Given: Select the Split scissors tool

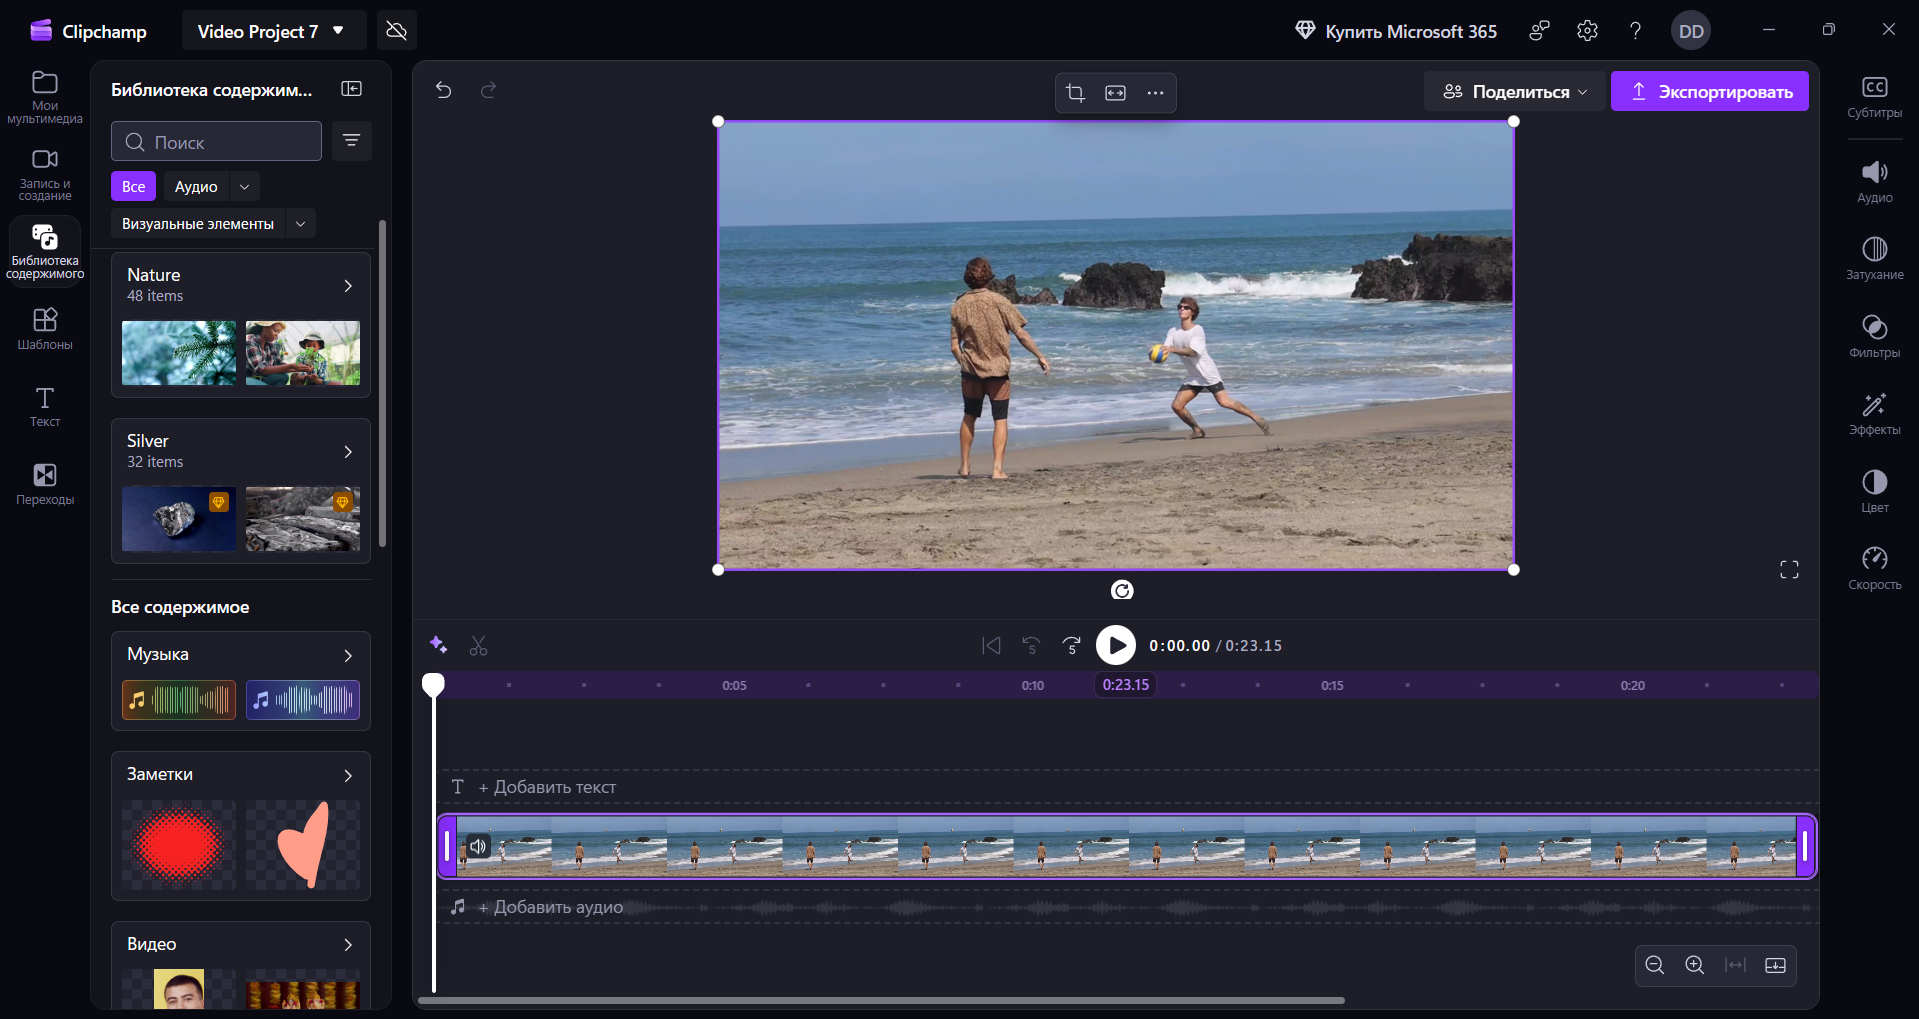Looking at the screenshot, I should tap(479, 646).
